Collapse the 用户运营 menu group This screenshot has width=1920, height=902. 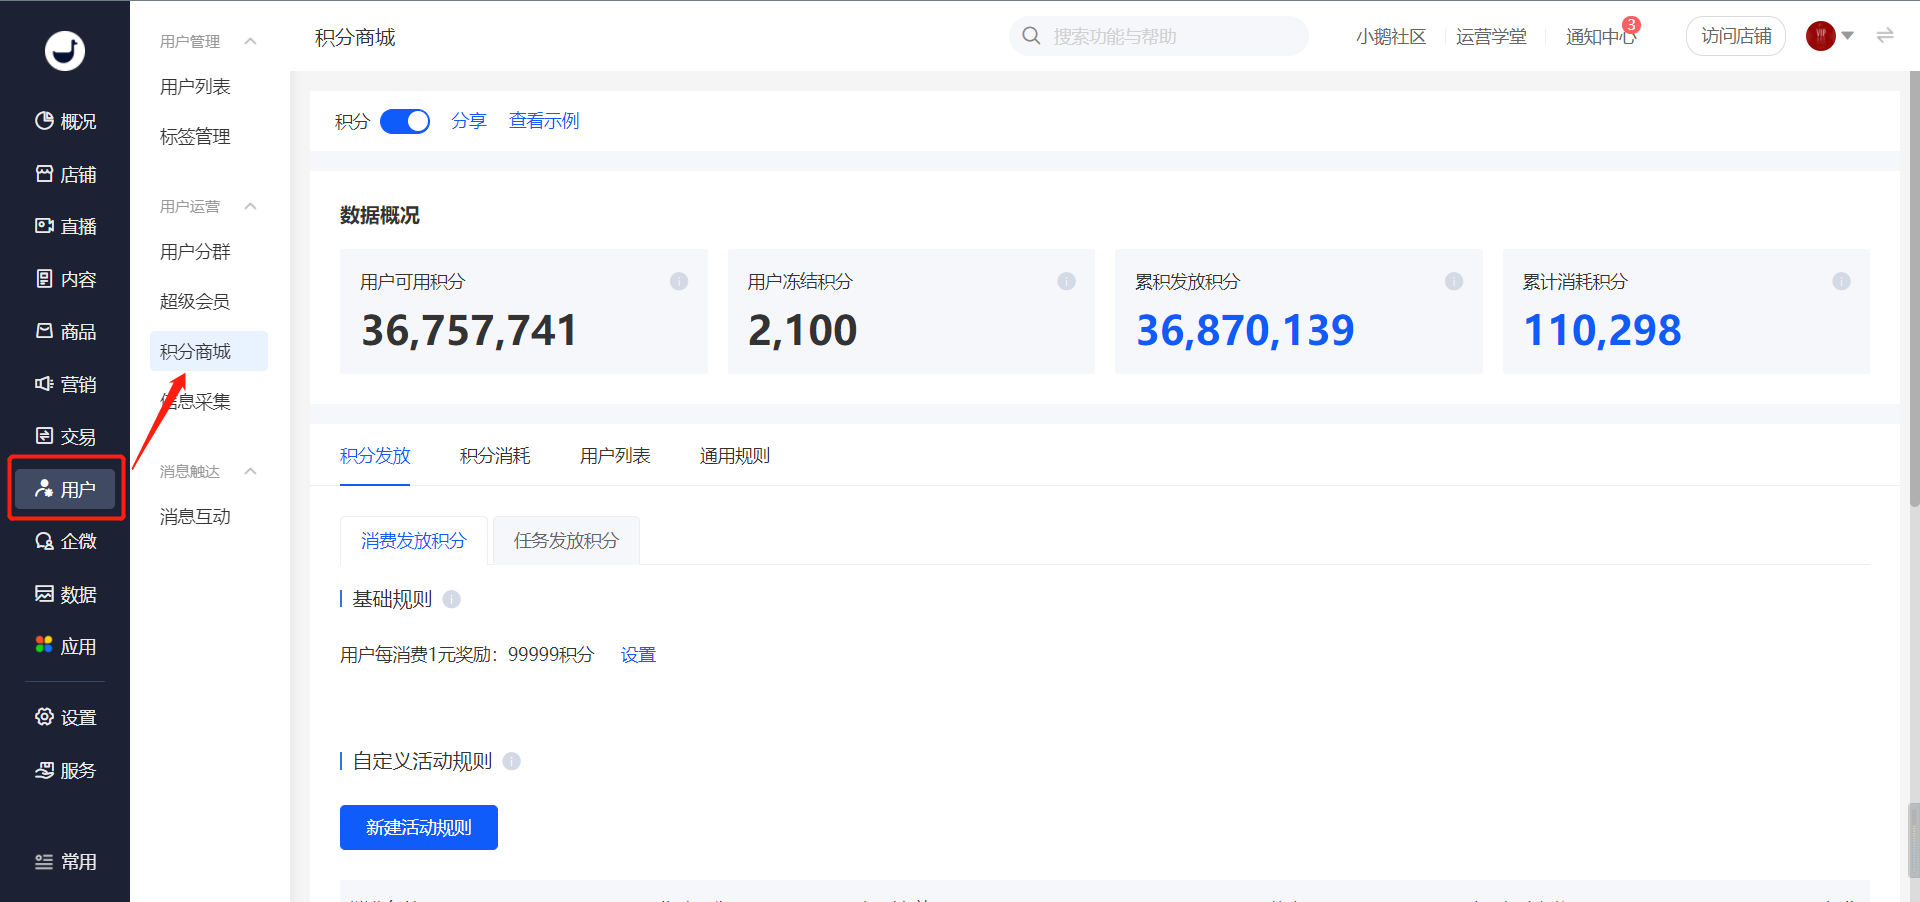(x=251, y=206)
